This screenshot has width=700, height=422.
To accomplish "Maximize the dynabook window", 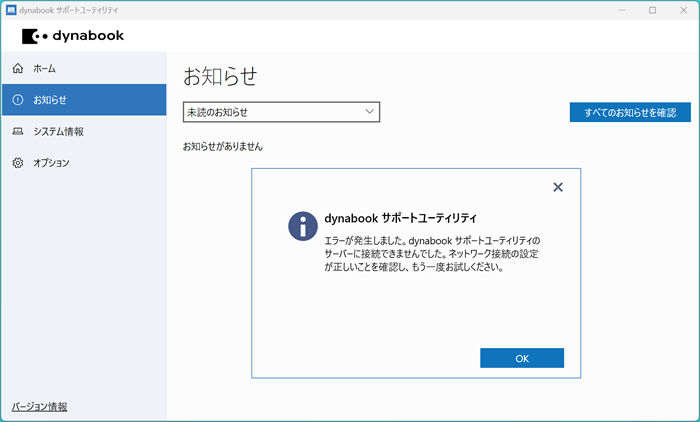I will point(652,10).
